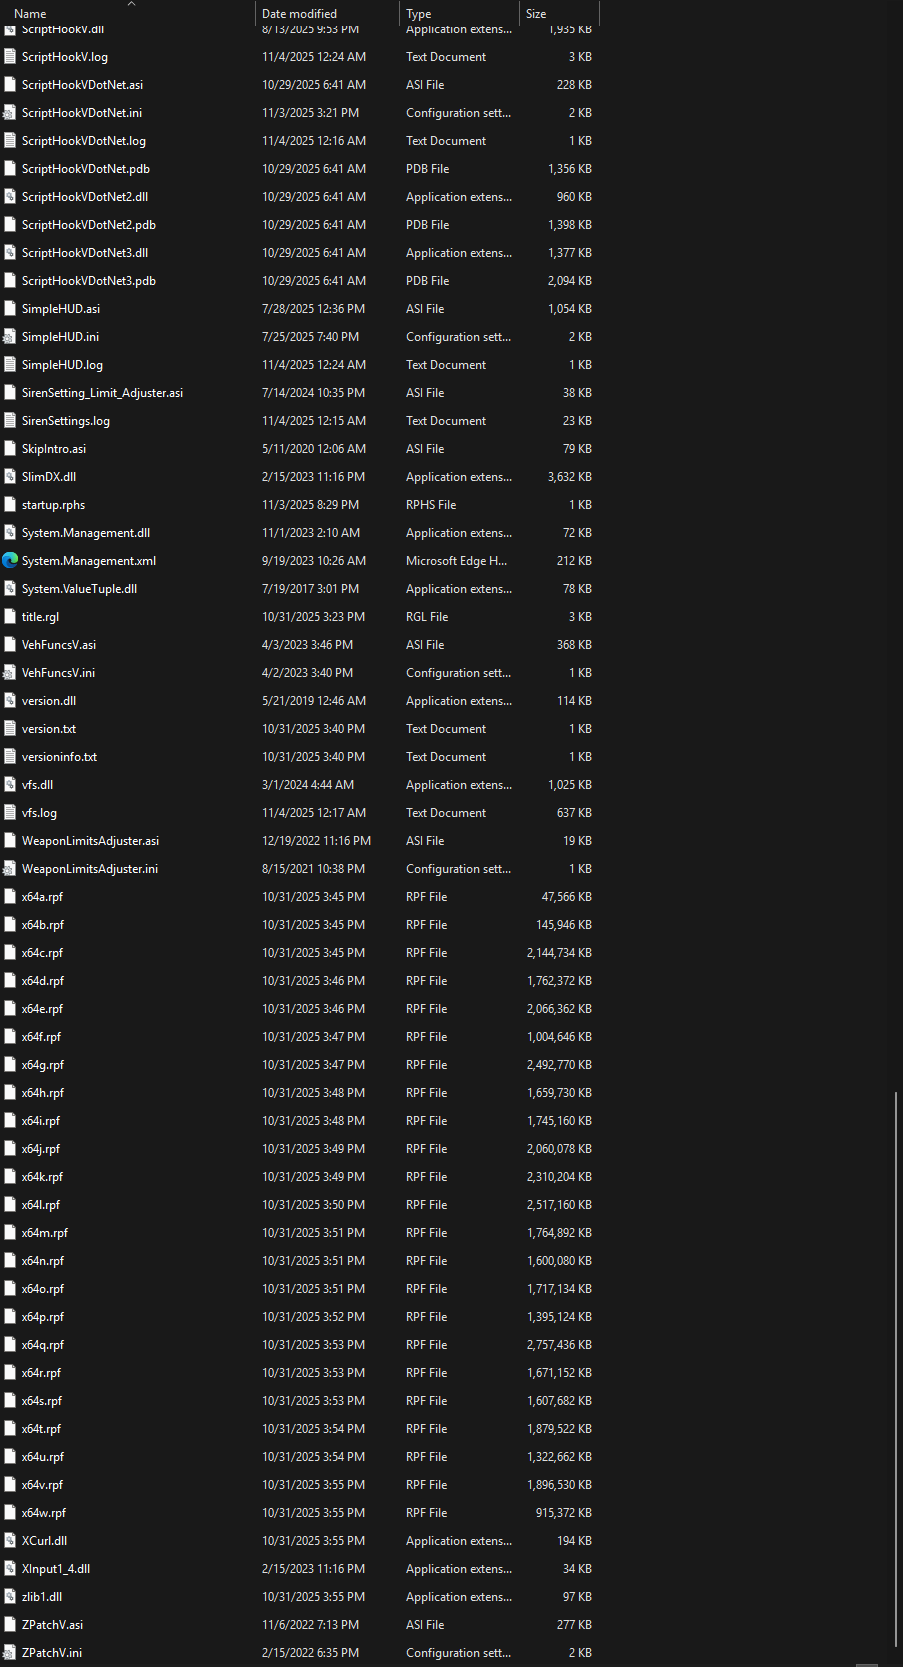The image size is (903, 1667).
Task: Click the startup.rphs file icon
Action: click(10, 505)
